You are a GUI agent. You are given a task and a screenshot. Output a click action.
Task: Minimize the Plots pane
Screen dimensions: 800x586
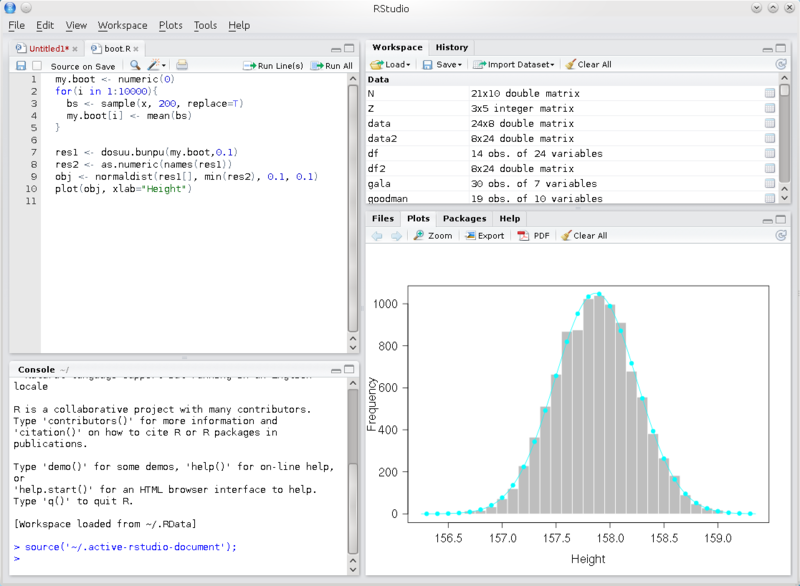click(x=767, y=220)
